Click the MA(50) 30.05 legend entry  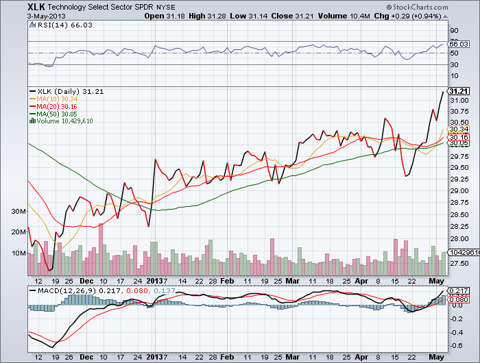(x=57, y=114)
